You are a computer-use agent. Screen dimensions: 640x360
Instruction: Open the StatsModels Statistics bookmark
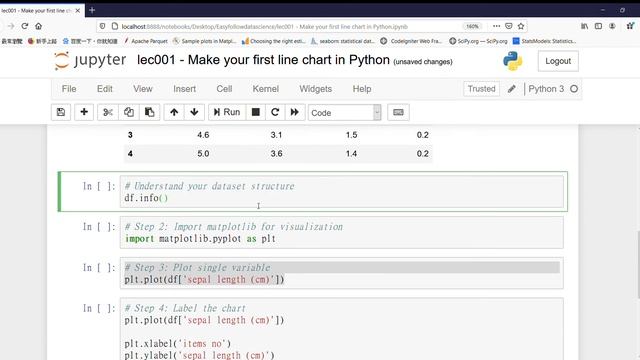click(x=544, y=41)
